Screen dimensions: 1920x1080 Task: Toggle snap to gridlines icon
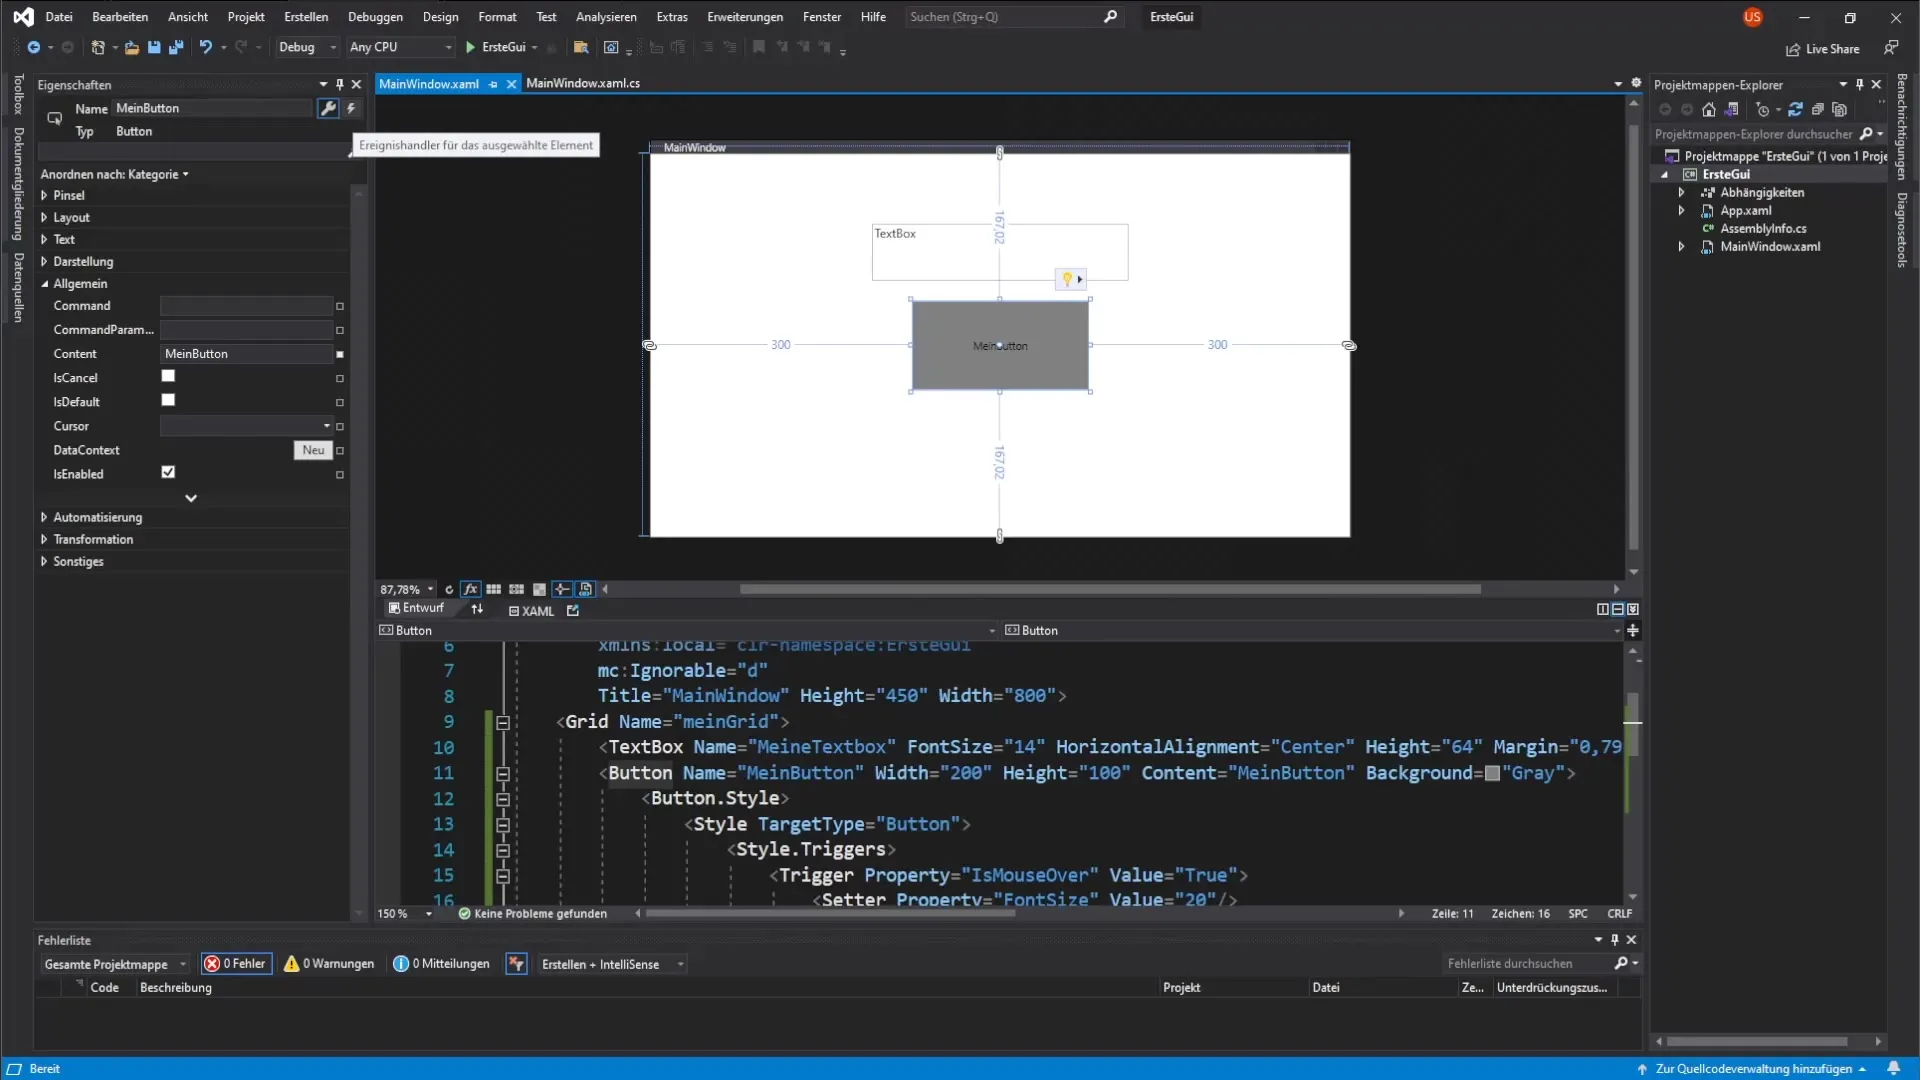point(516,590)
